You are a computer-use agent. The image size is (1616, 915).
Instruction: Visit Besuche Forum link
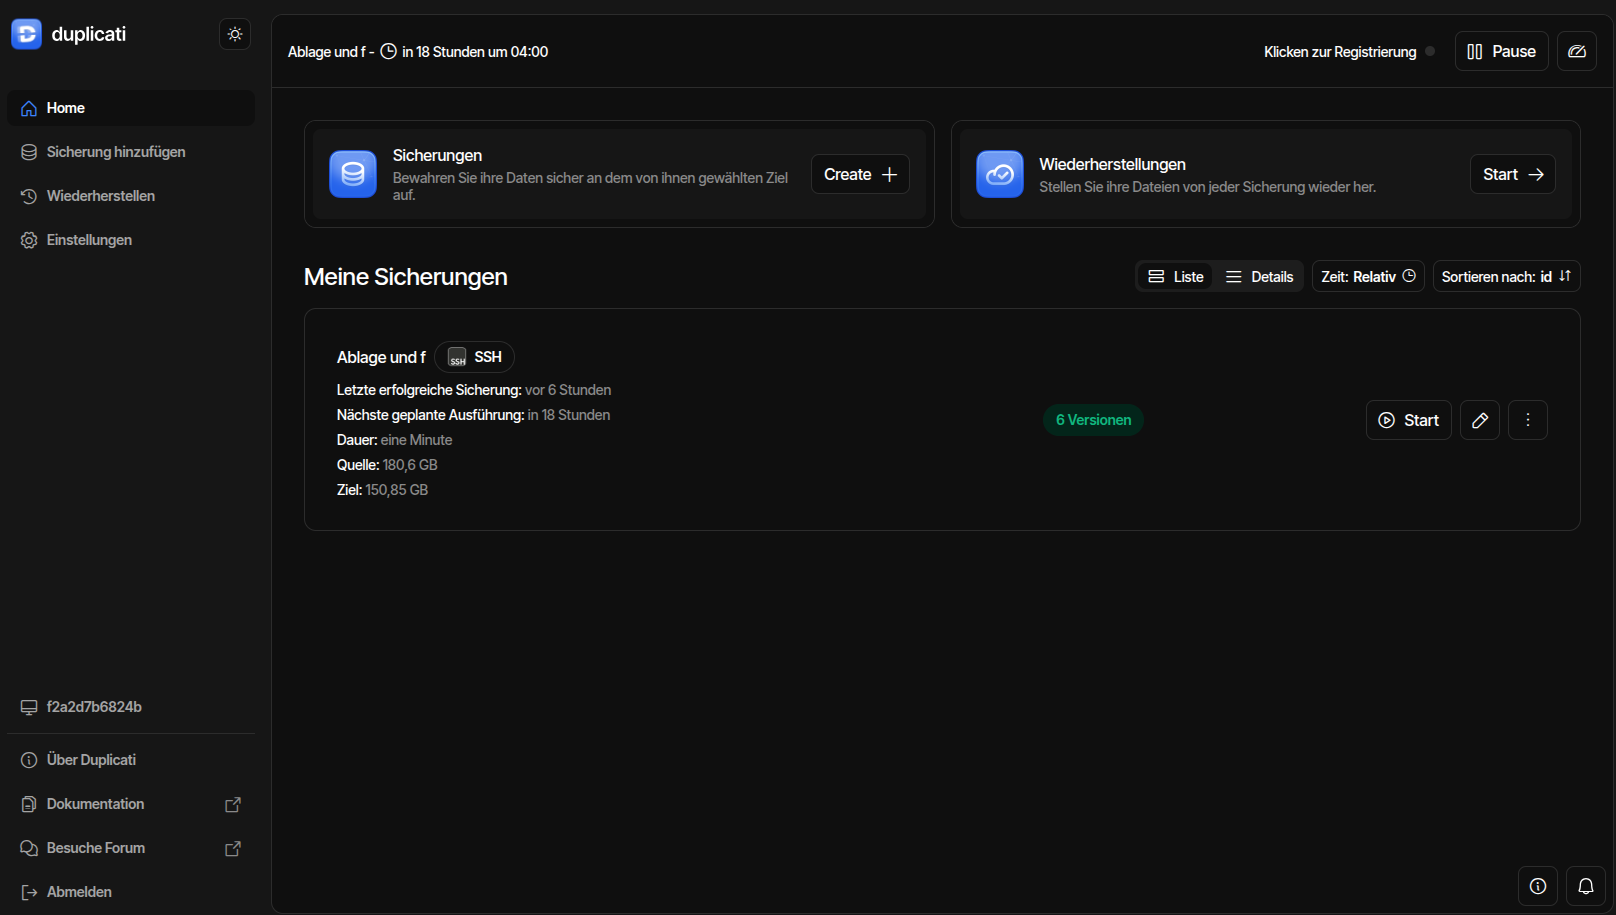point(131,848)
